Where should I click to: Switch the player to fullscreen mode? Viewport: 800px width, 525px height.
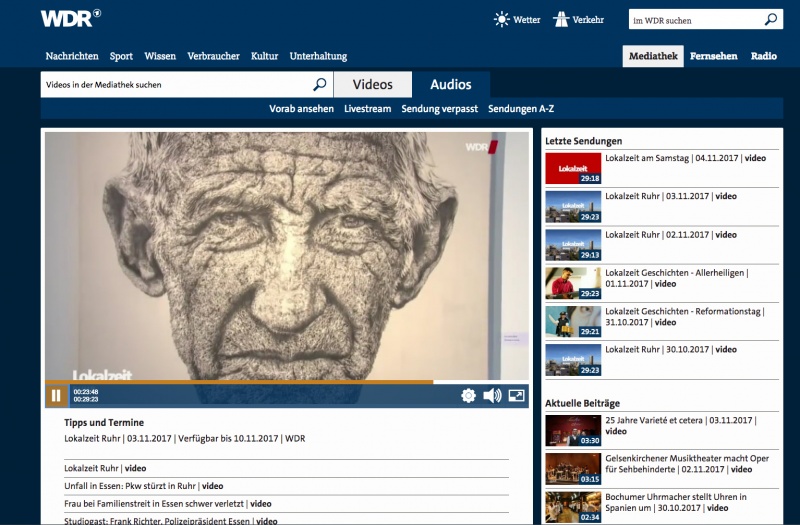(x=516, y=395)
